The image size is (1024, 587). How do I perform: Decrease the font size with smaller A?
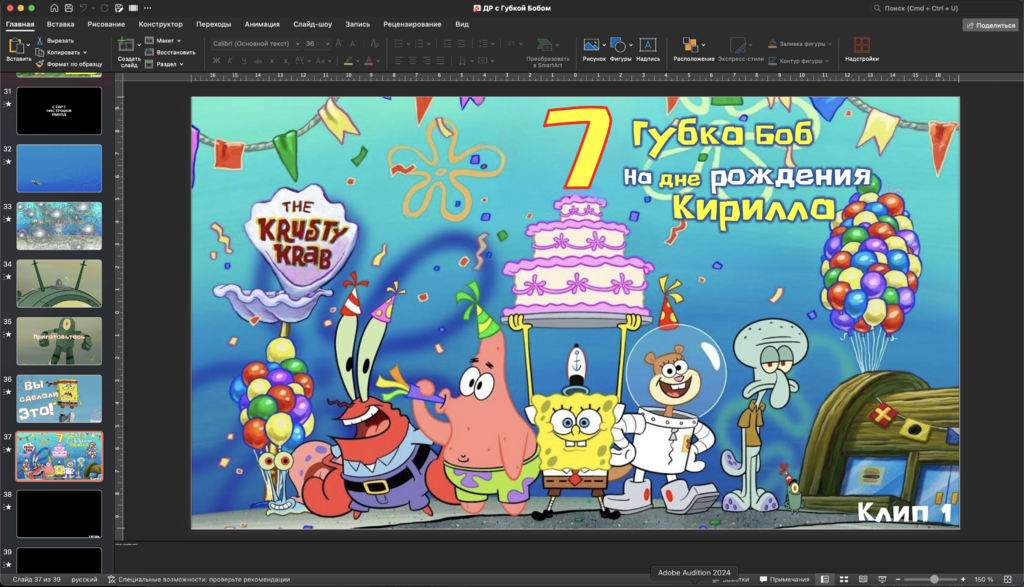pyautogui.click(x=353, y=44)
